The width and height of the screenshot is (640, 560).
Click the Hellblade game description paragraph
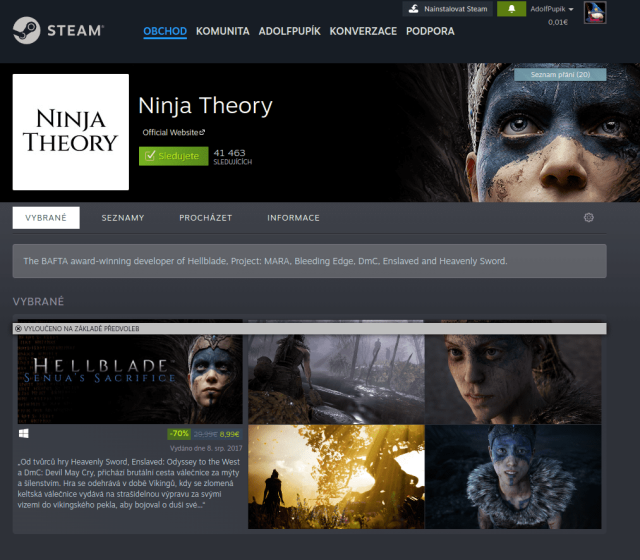pyautogui.click(x=129, y=483)
